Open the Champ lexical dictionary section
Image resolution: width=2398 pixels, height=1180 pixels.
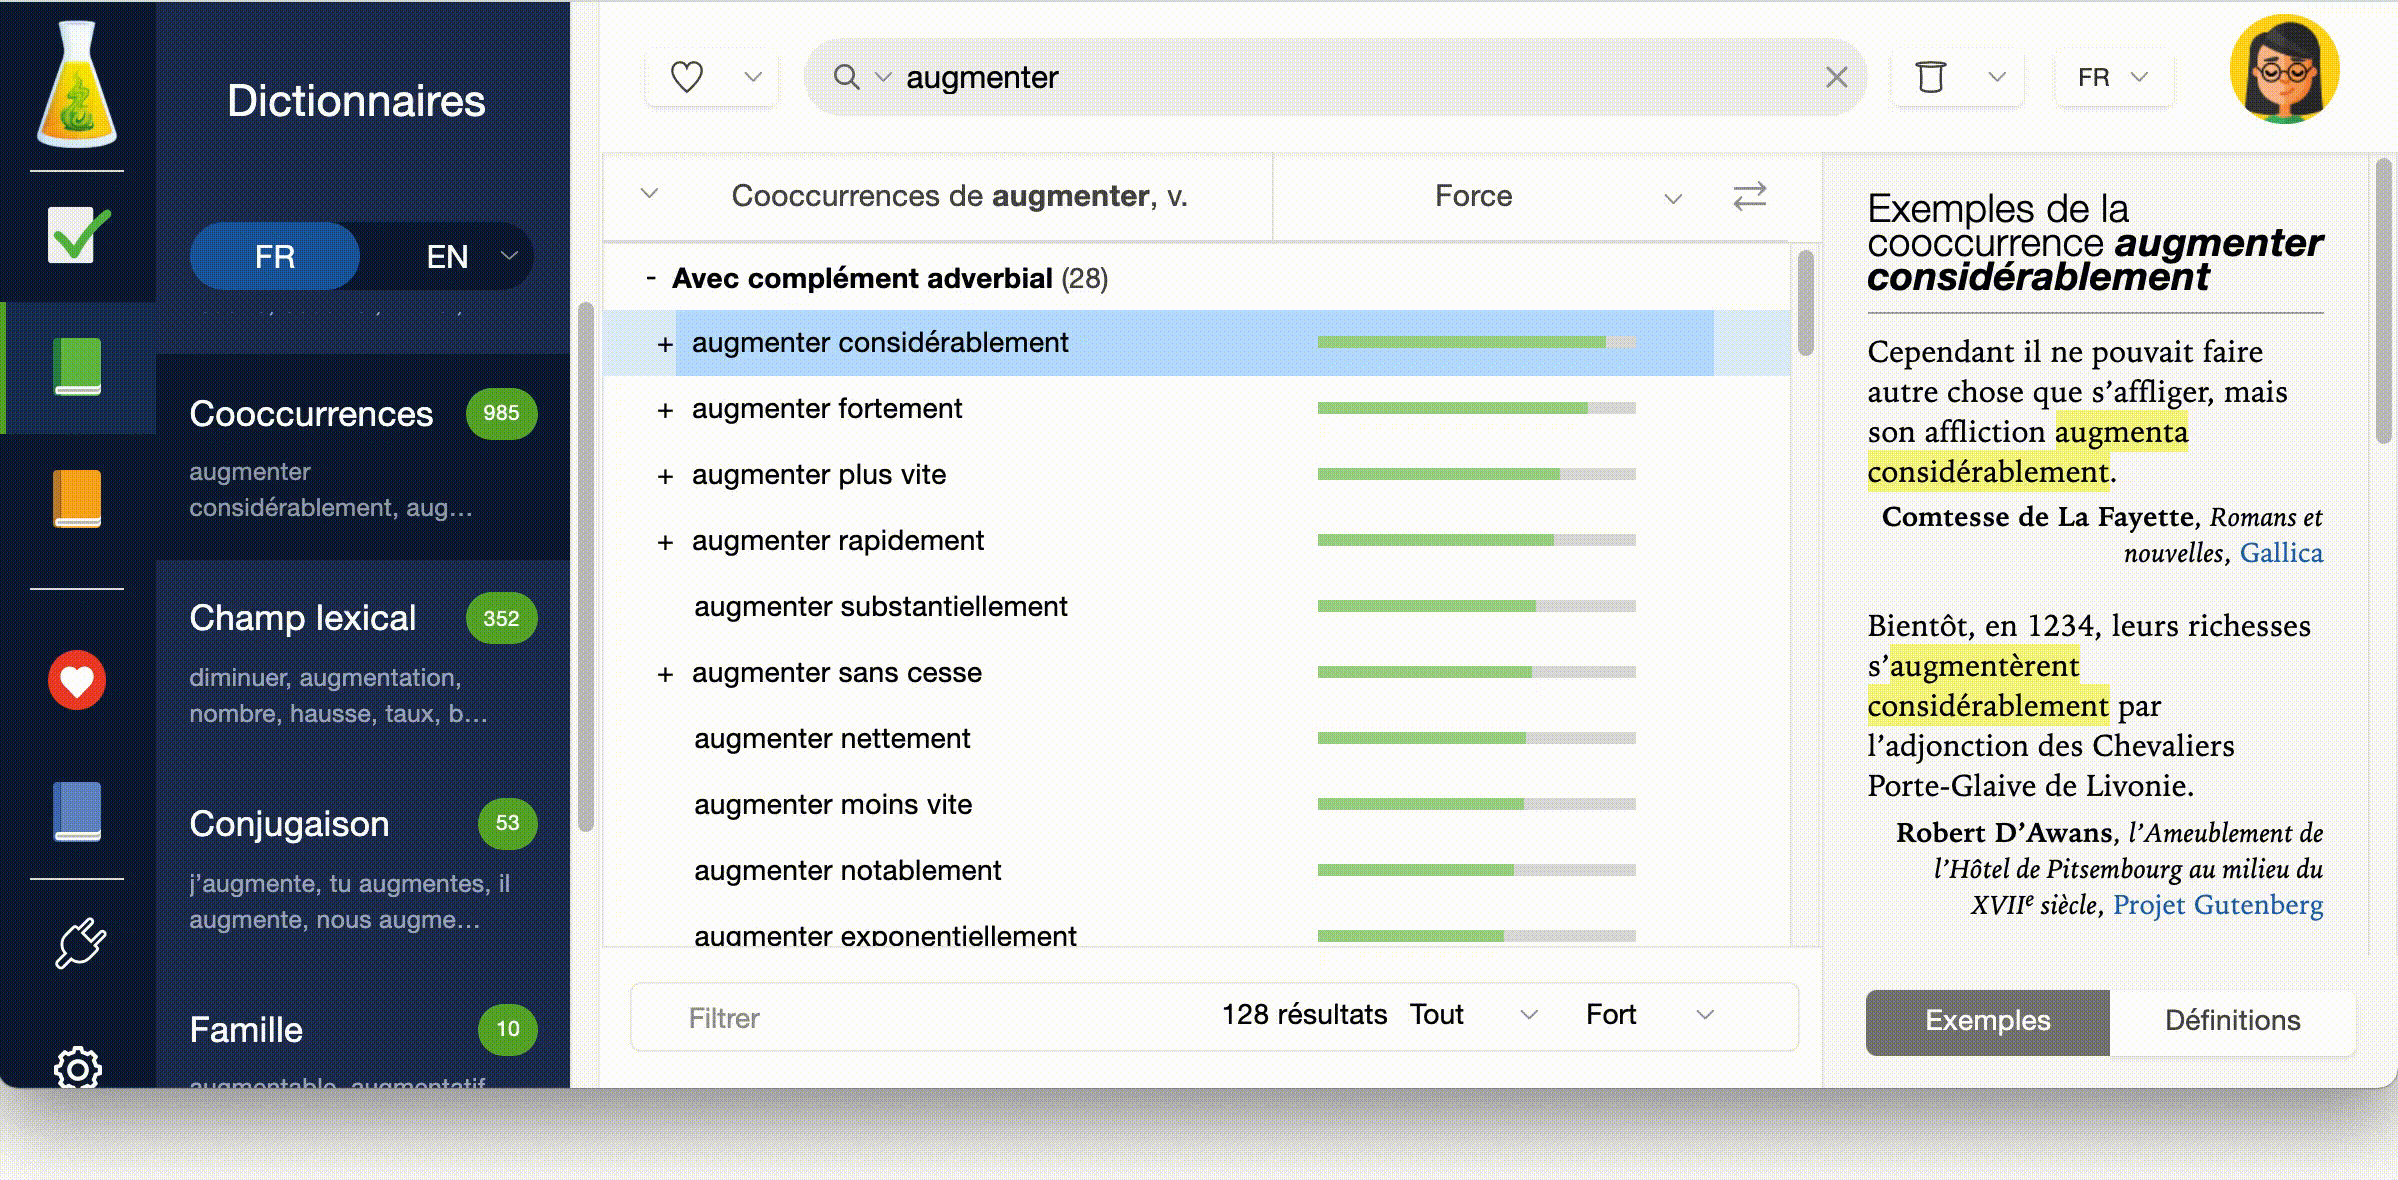(x=303, y=618)
